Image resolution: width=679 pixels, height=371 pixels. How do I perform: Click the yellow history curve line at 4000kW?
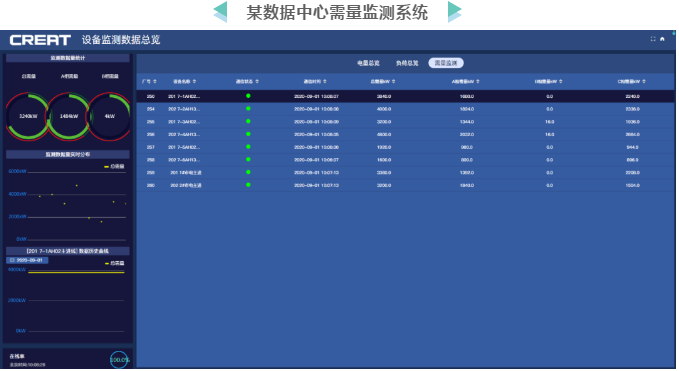click(76, 272)
